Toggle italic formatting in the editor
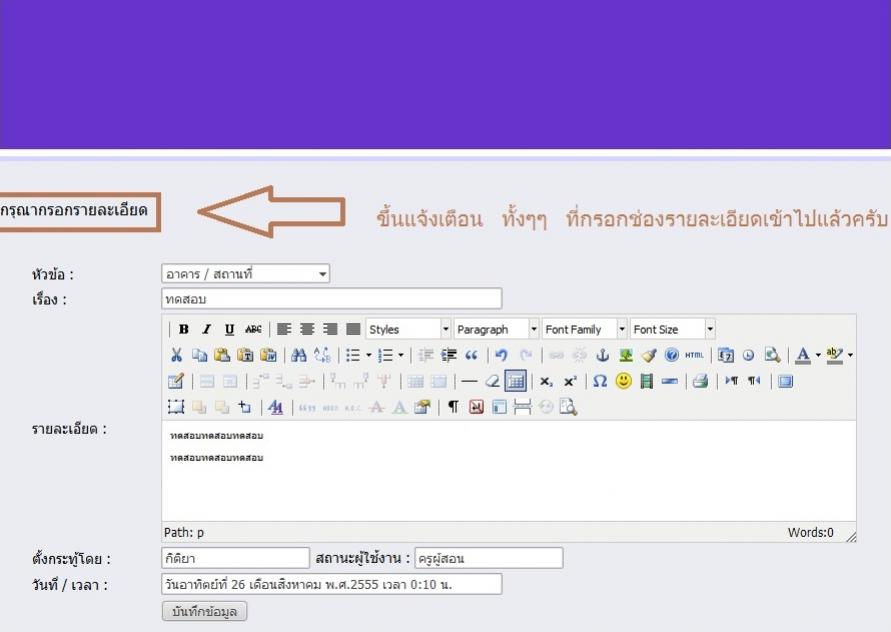Viewport: 891px width, 632px height. 207,329
